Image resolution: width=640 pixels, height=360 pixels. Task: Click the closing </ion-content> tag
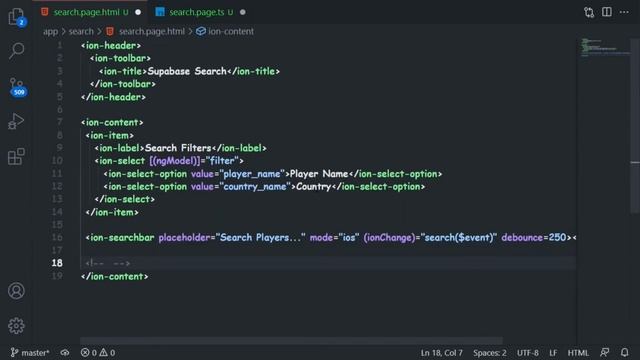point(115,276)
